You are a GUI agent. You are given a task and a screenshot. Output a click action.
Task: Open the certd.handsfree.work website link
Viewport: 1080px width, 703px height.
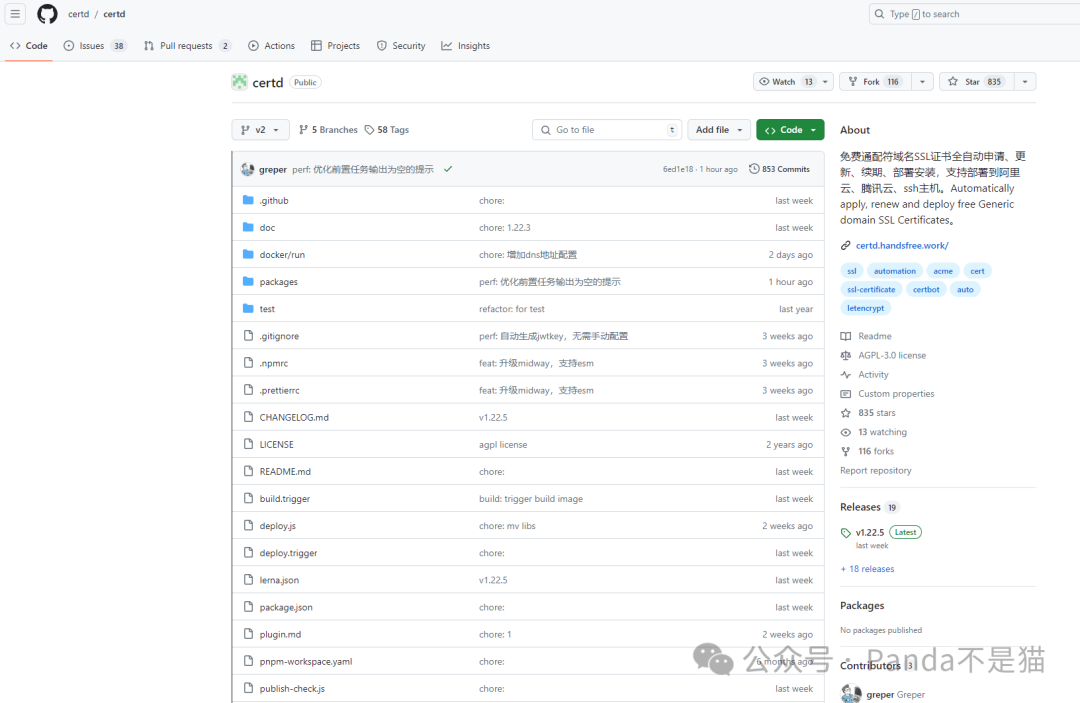tap(902, 245)
